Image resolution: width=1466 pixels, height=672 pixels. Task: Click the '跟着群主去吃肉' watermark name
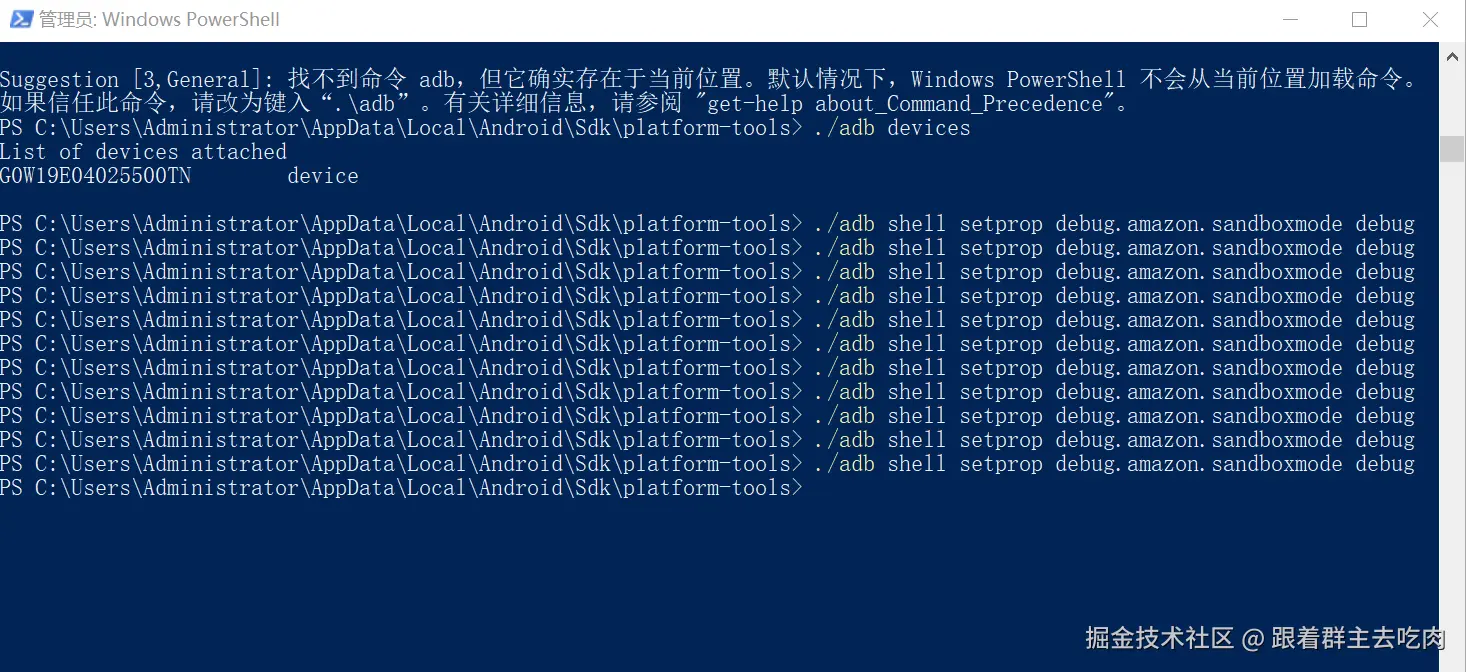(1358, 638)
